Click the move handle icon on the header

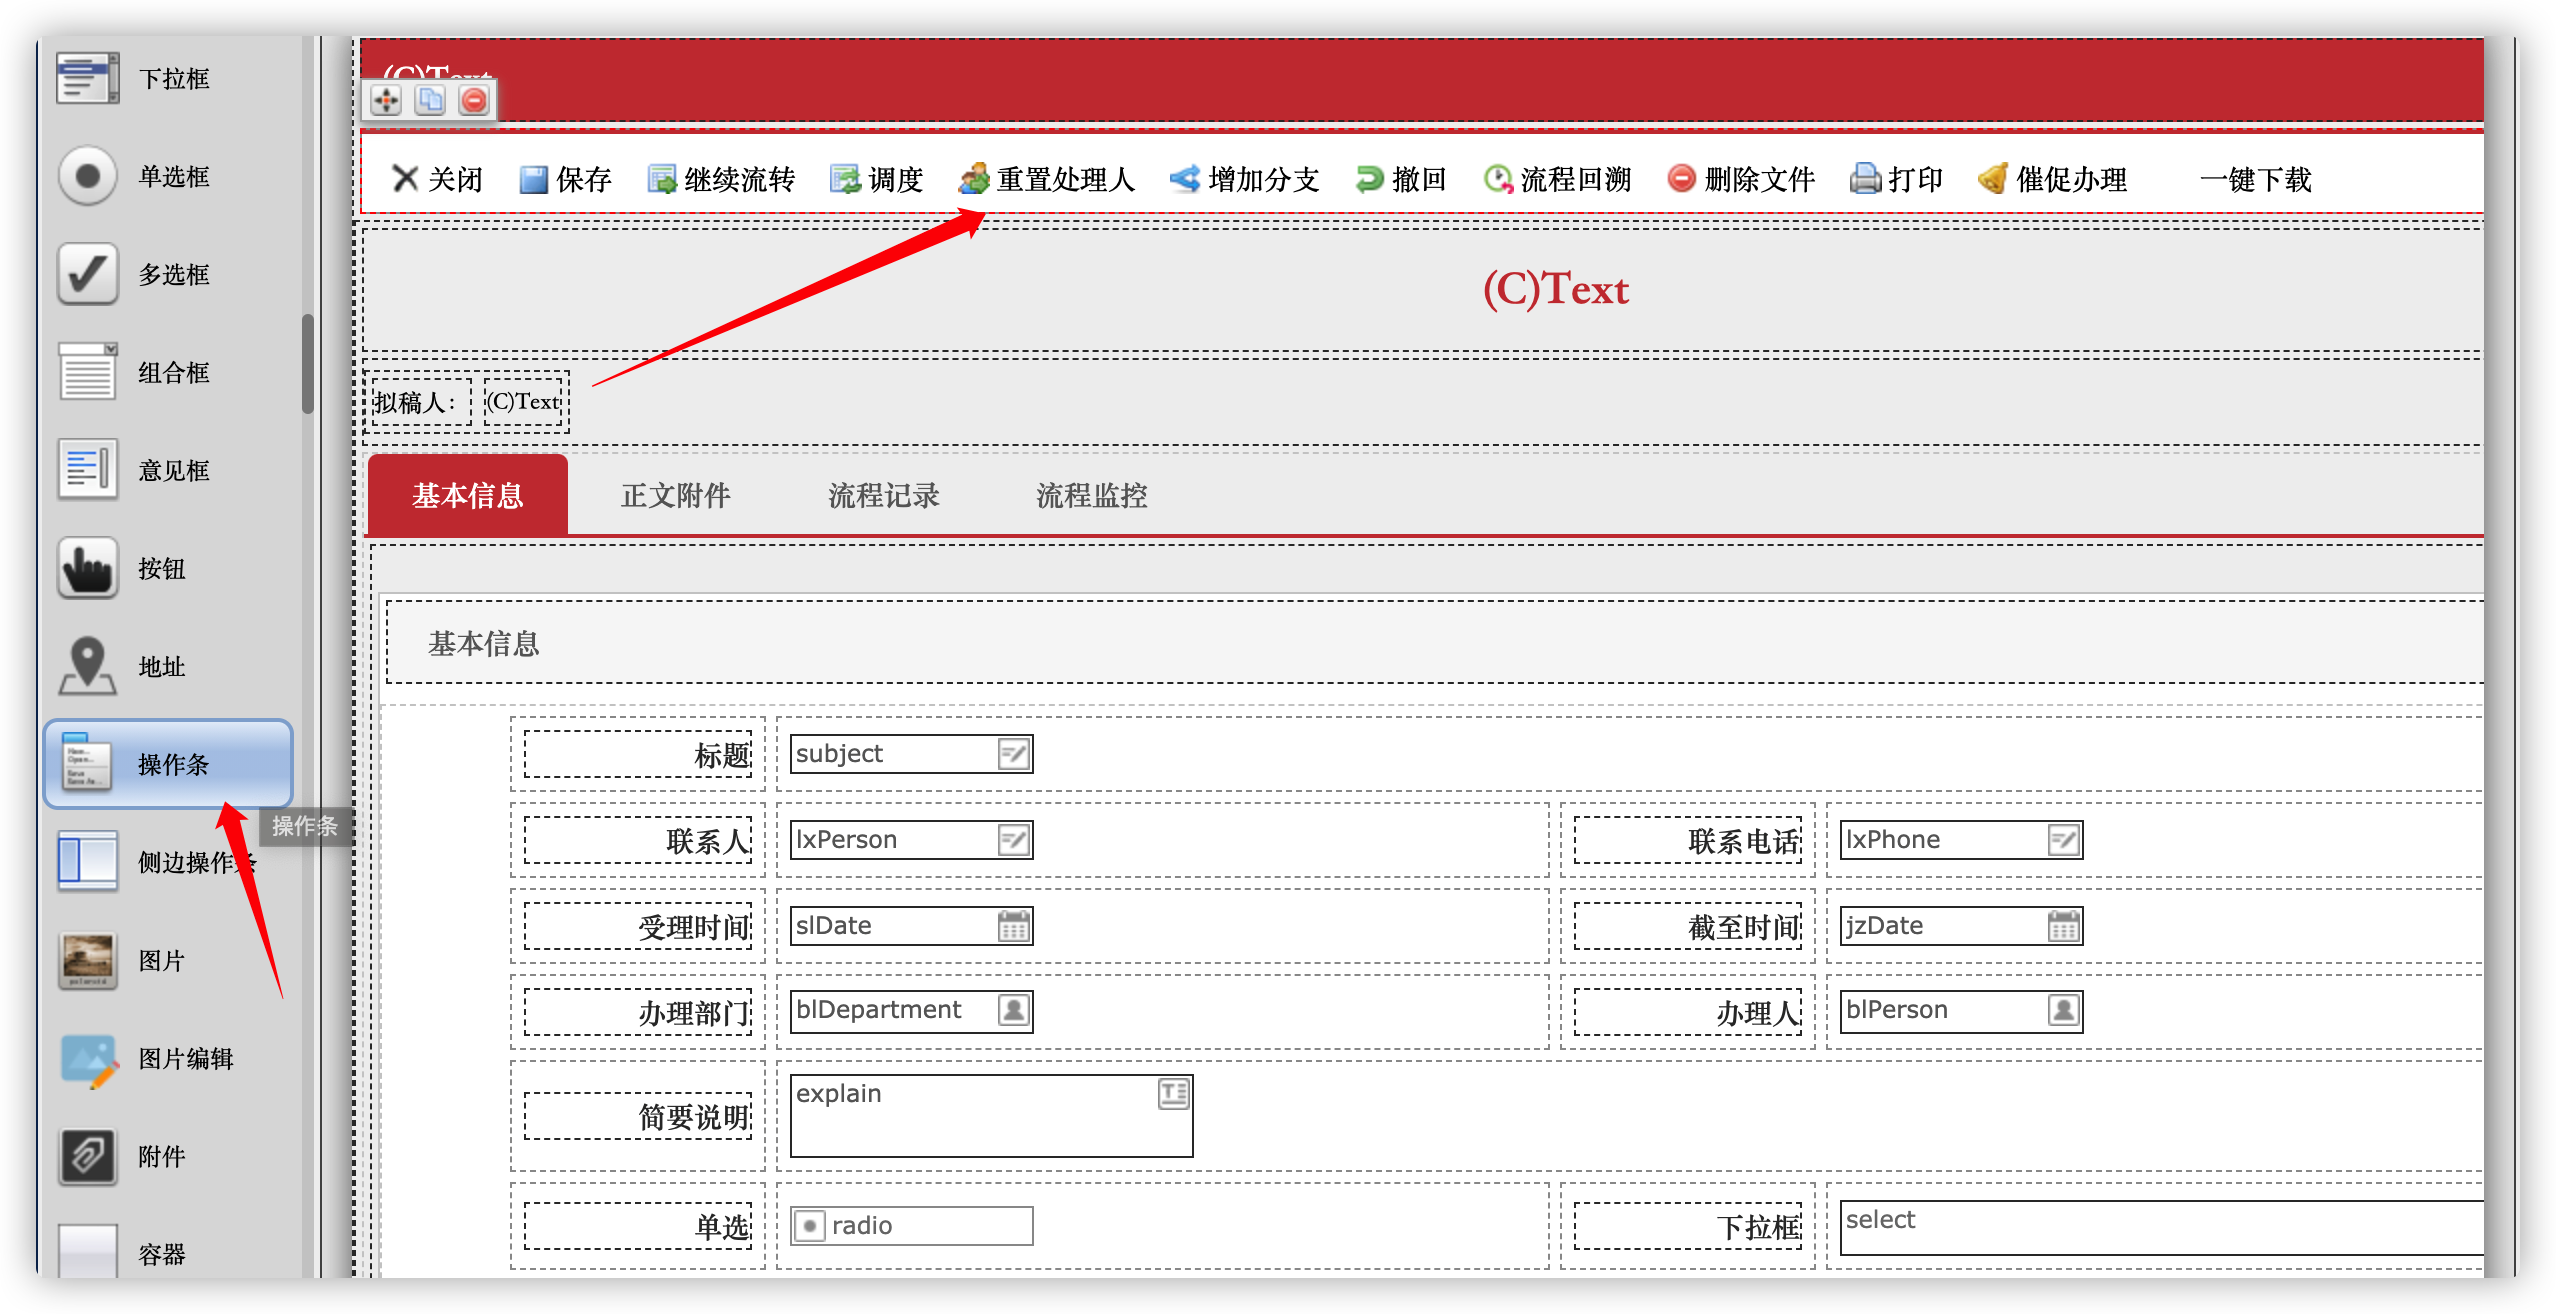click(386, 100)
